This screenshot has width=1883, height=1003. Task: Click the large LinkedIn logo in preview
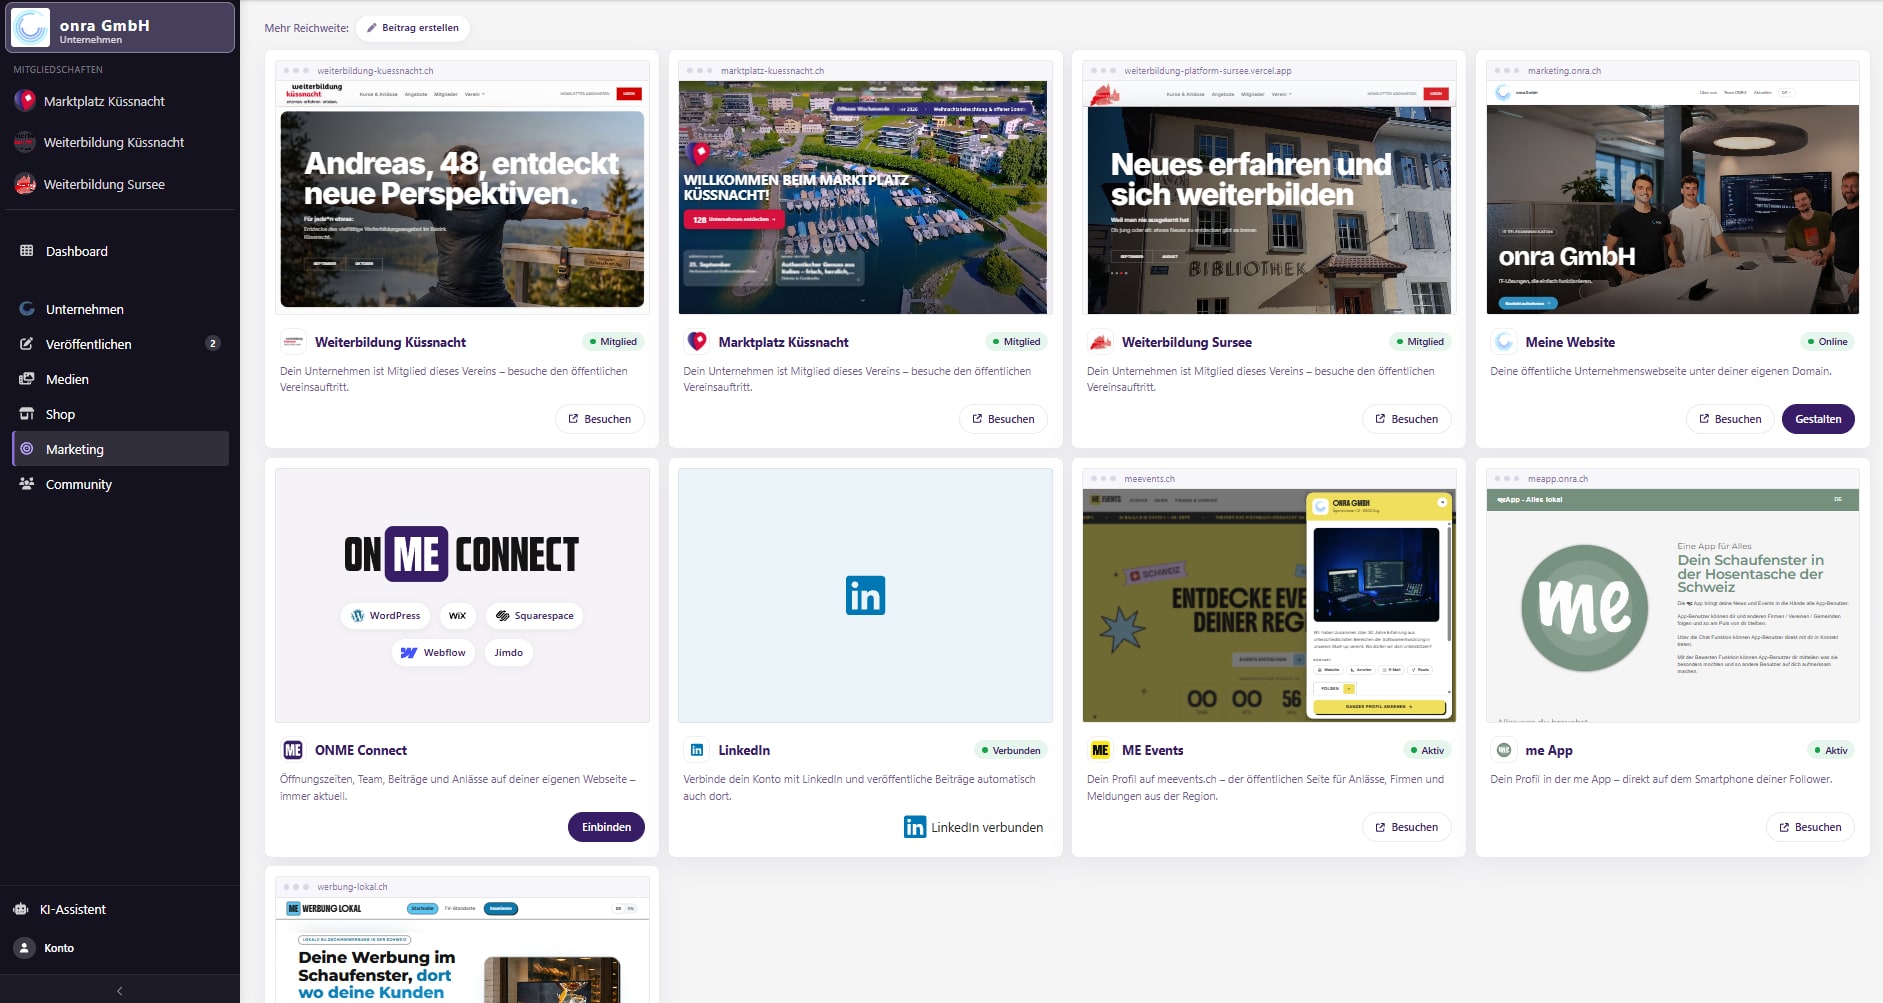click(x=865, y=596)
